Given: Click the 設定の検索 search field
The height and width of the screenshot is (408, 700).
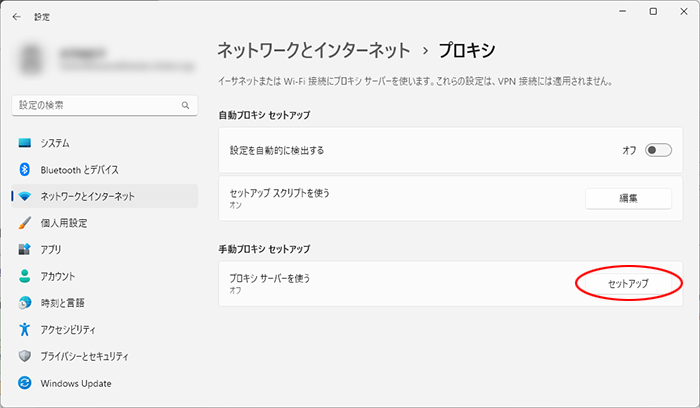Looking at the screenshot, I should (95, 104).
